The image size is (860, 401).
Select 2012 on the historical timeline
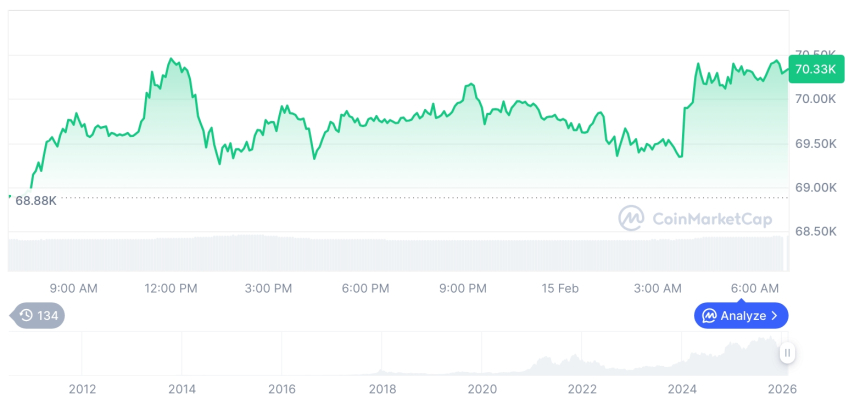(82, 388)
